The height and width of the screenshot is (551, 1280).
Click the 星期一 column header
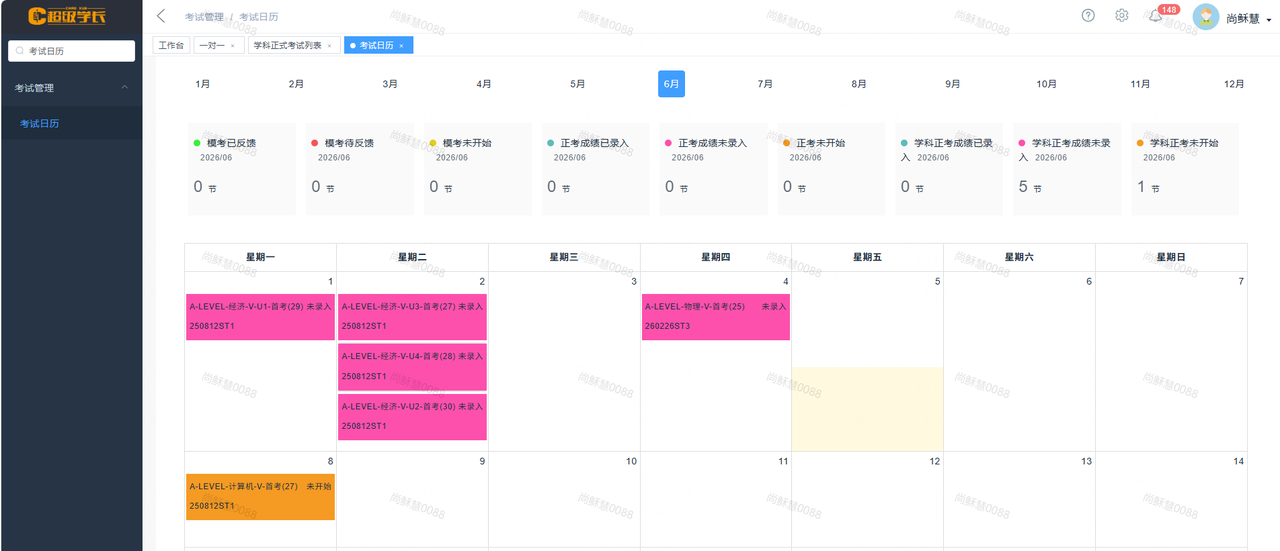[260, 257]
